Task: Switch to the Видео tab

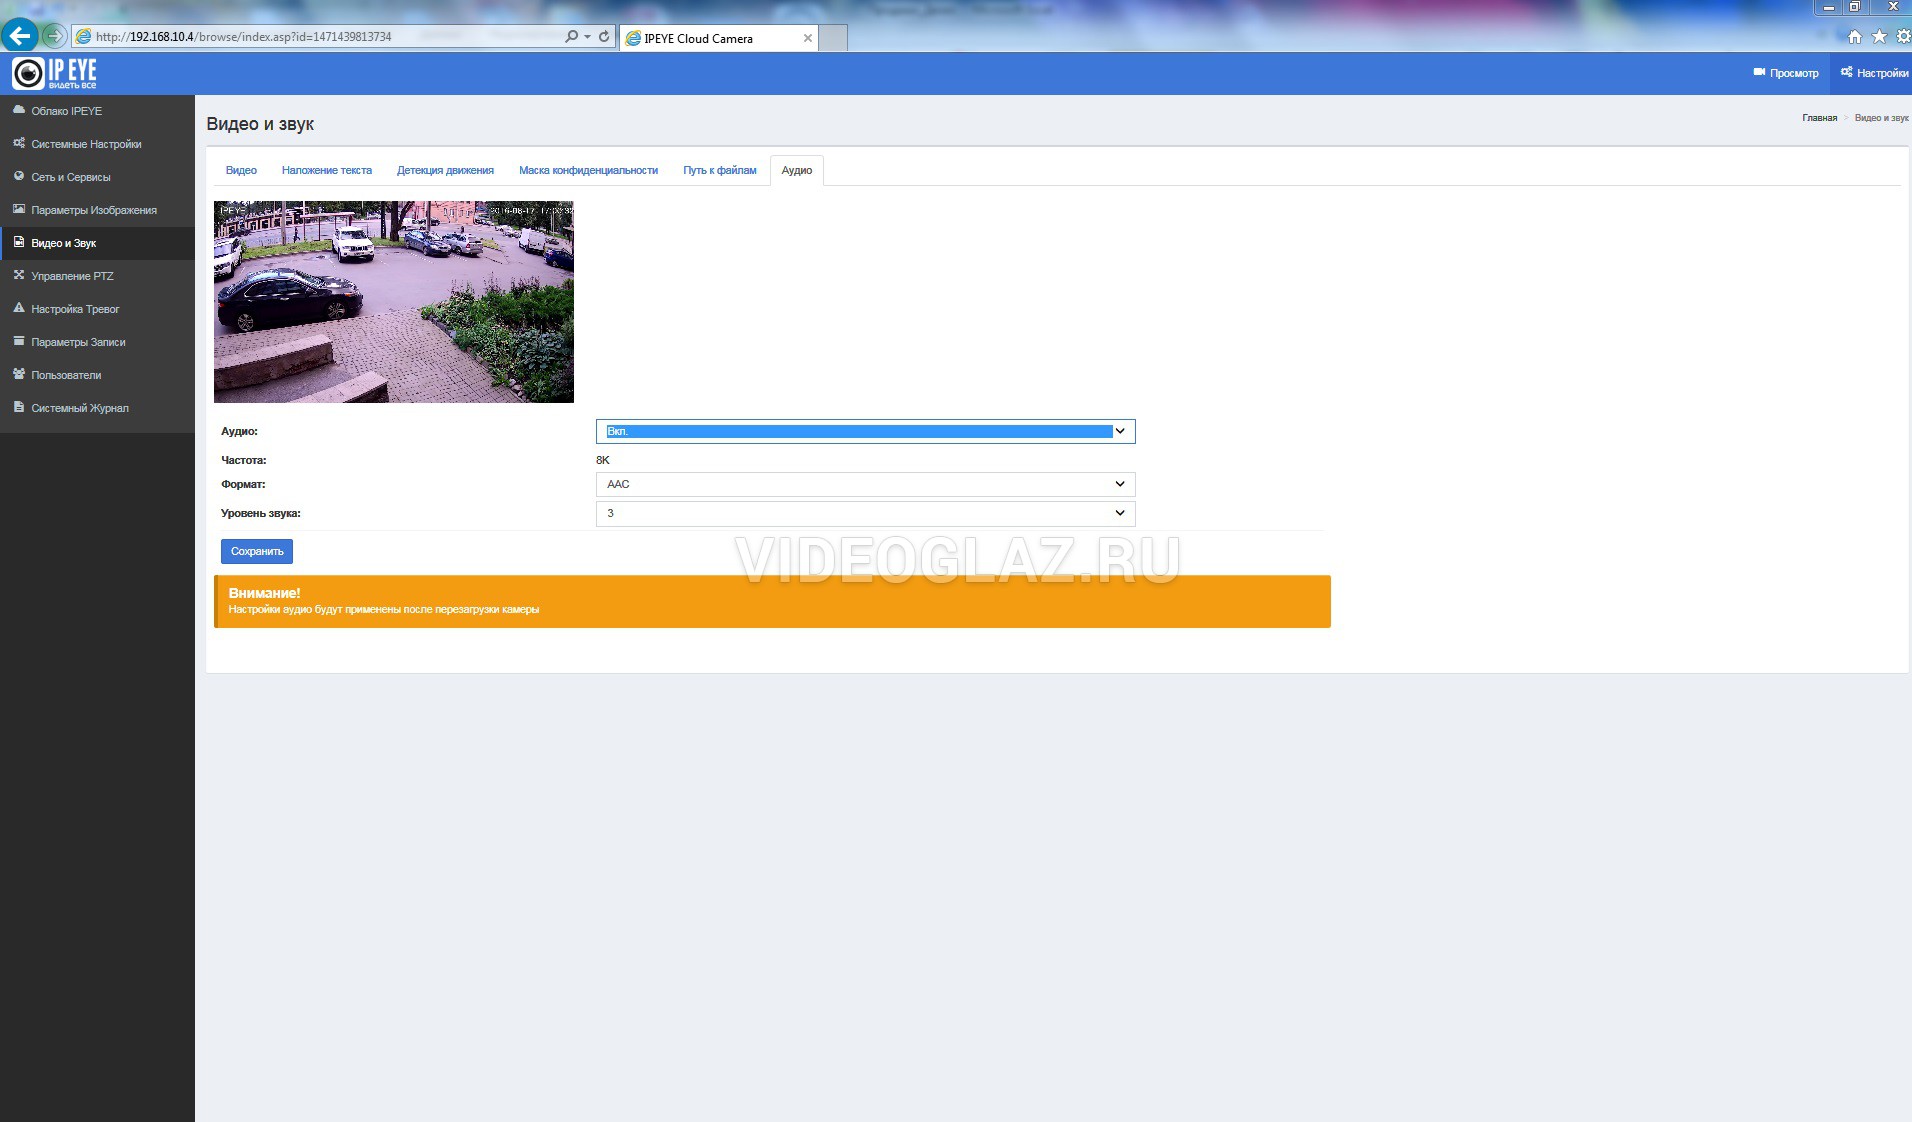Action: point(241,170)
